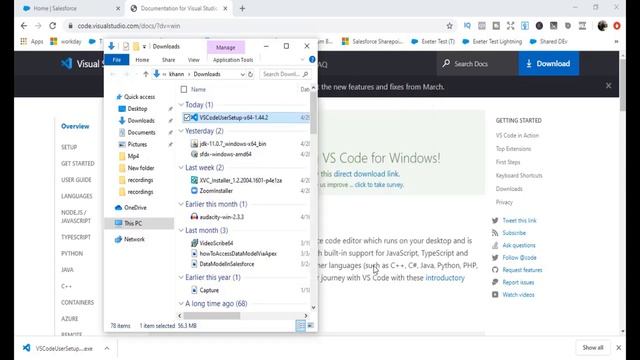Click Show all downloads button
The image size is (640, 360).
593,348
